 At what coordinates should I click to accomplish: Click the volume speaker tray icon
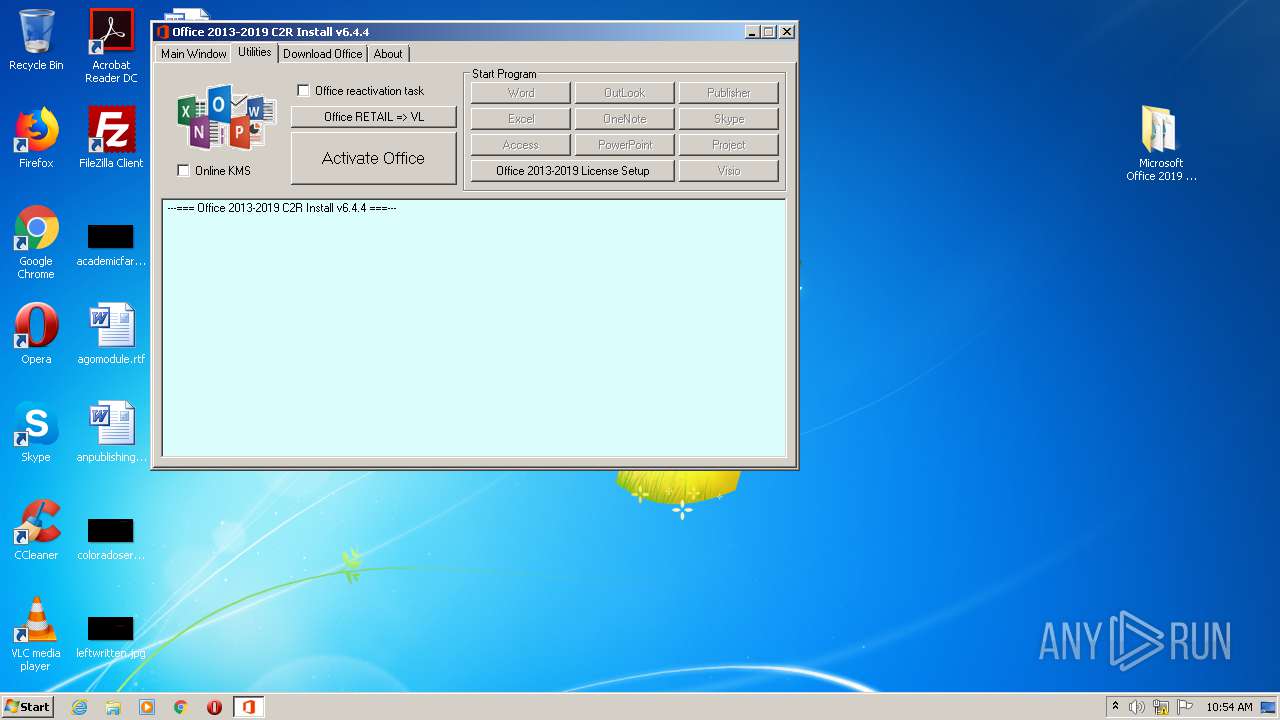tap(1137, 707)
